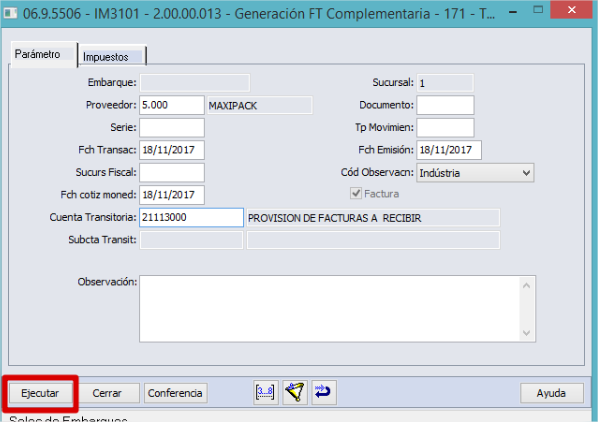This screenshot has width=598, height=422.
Task: Click the Observación scrollbar up arrow
Action: pos(526,285)
